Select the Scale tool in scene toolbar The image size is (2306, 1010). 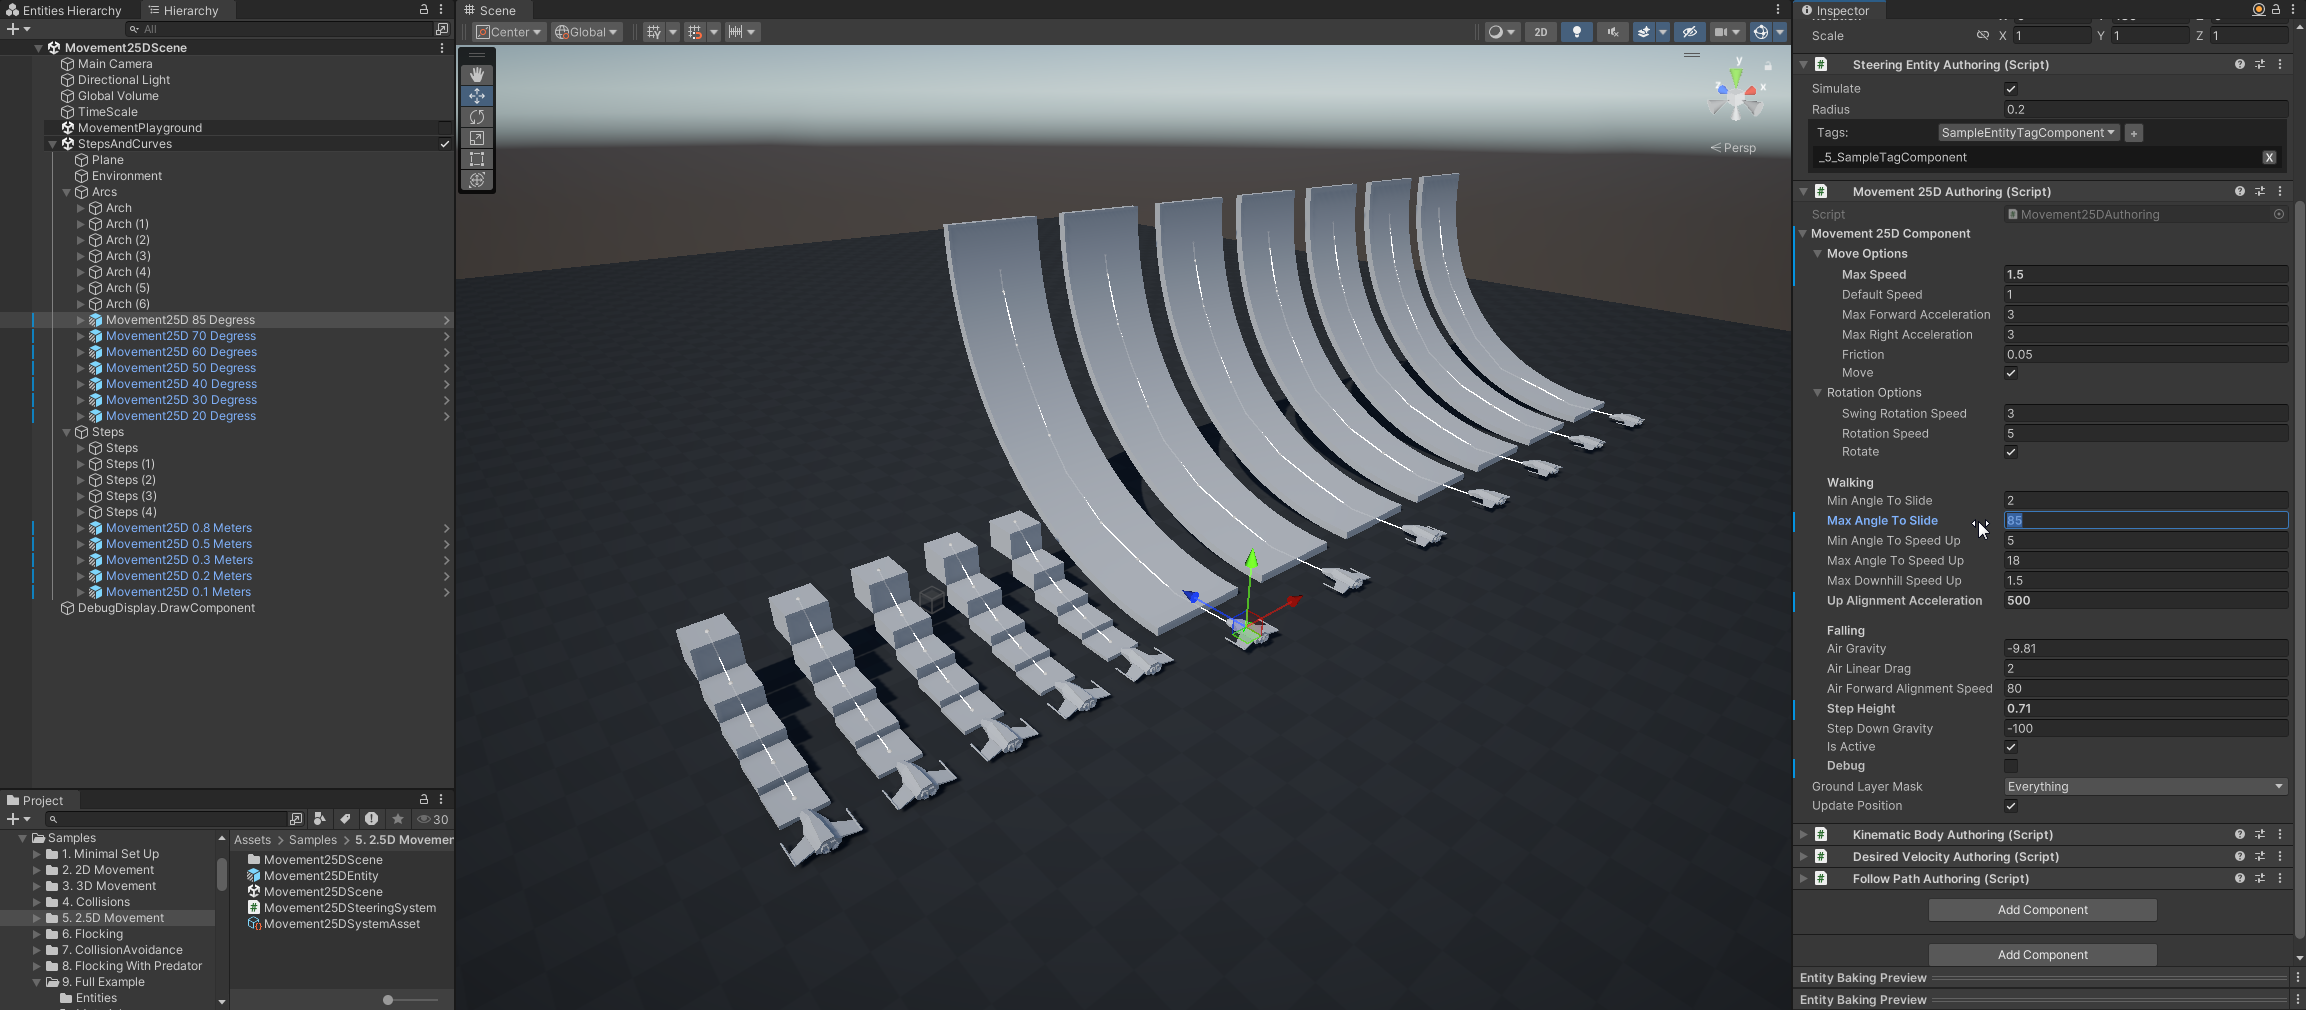click(x=477, y=138)
